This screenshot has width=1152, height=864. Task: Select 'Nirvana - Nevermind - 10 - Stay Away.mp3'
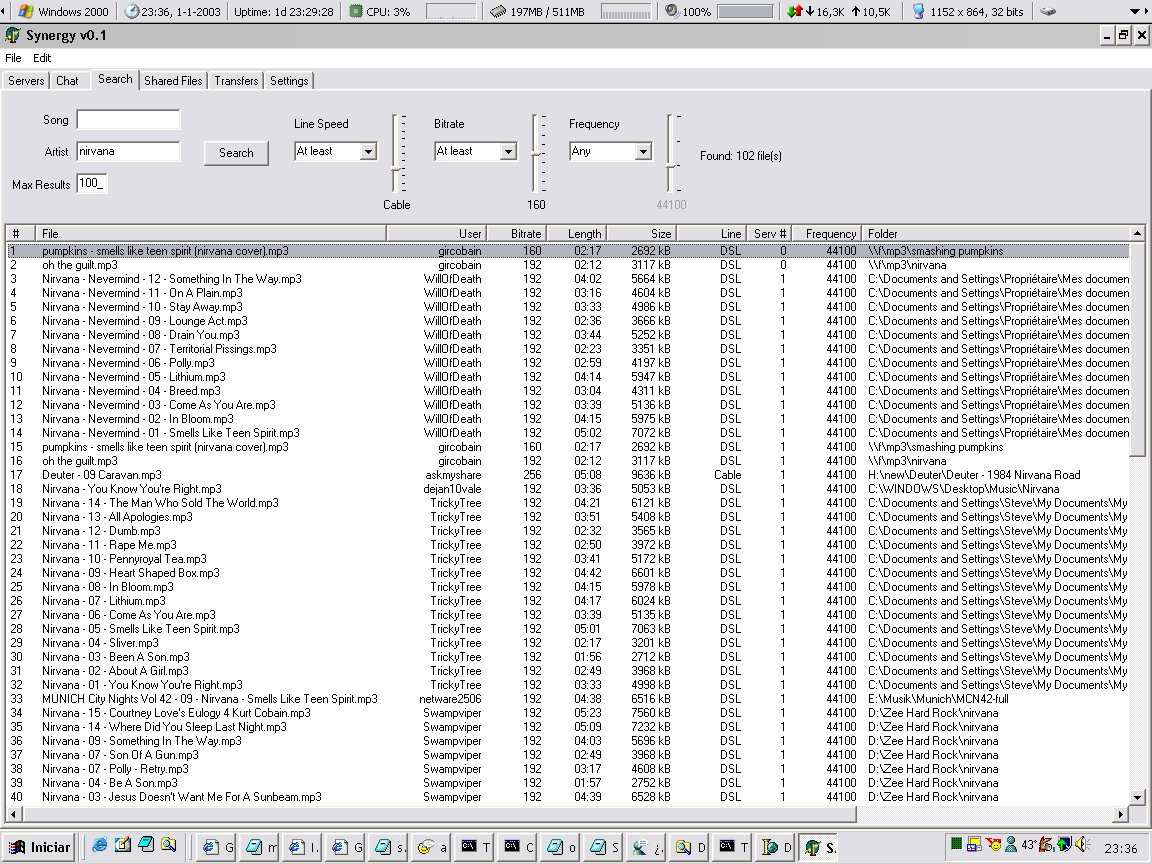pos(568,307)
